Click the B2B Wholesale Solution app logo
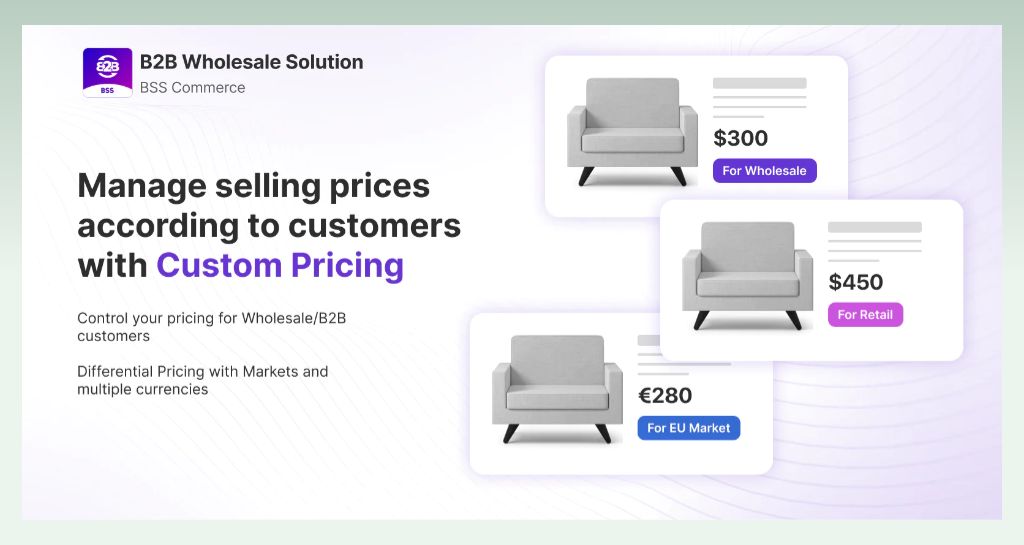 (x=108, y=72)
